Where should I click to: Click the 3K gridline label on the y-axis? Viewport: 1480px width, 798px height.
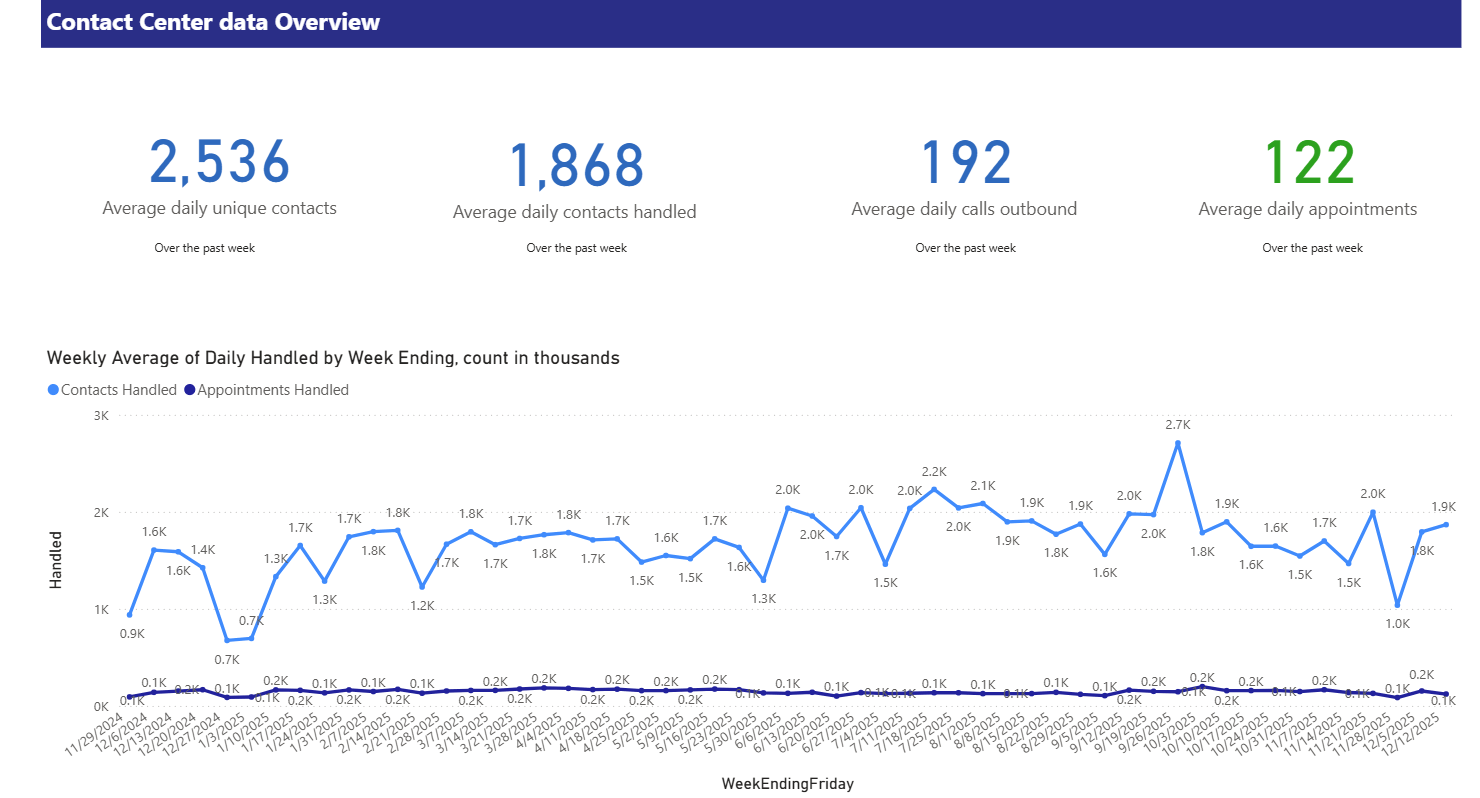100,416
